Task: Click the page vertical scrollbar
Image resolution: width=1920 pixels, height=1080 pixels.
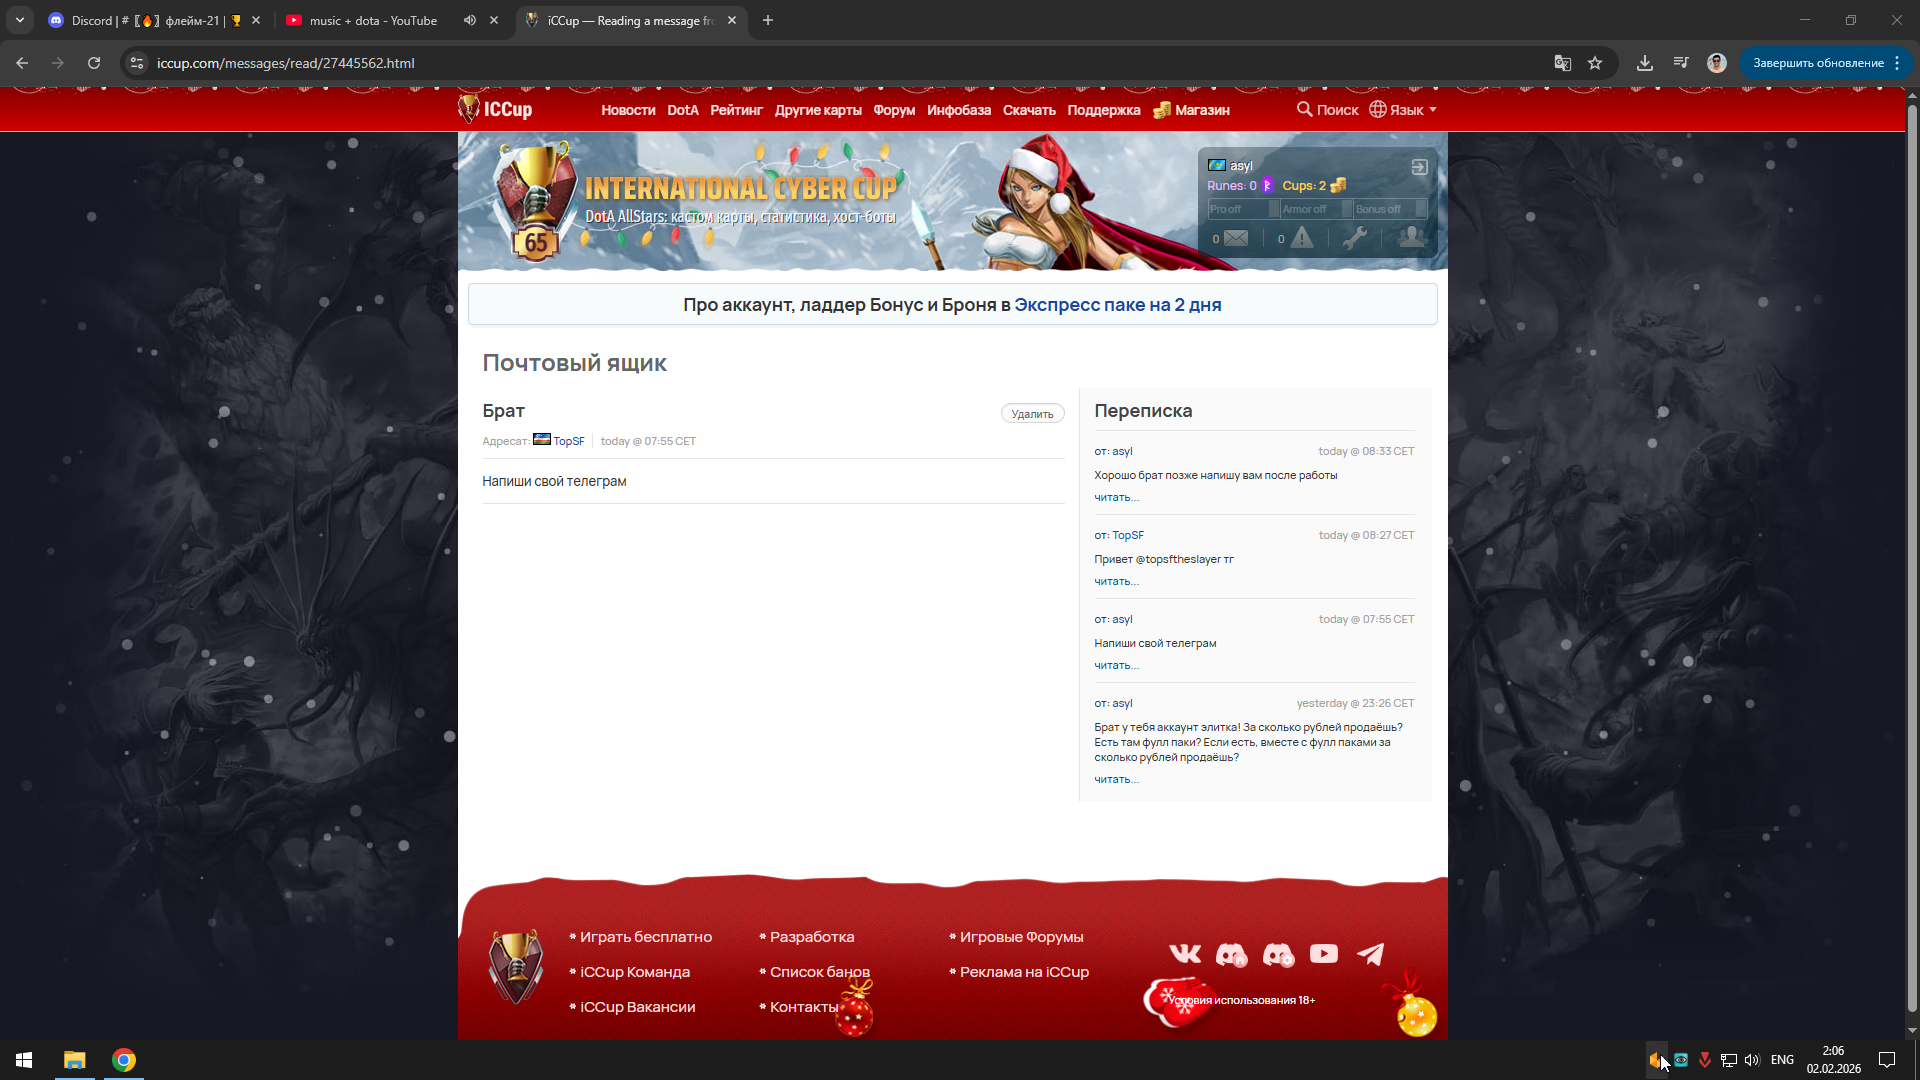Action: (1912, 560)
